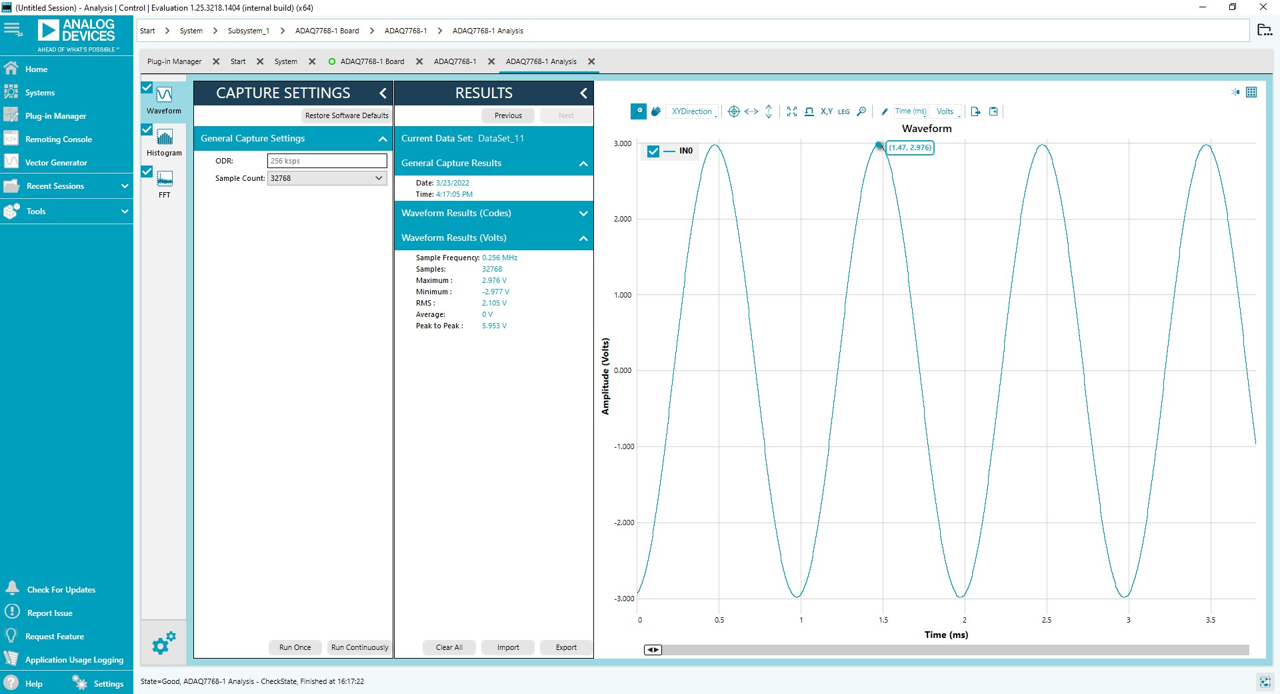Image resolution: width=1280 pixels, height=694 pixels.
Task: Toggle the FFT enable checkbox
Action: pos(145,171)
